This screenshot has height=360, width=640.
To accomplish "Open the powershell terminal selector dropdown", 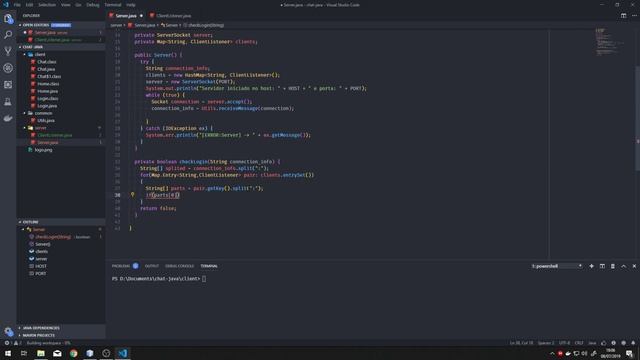I will click(556, 266).
